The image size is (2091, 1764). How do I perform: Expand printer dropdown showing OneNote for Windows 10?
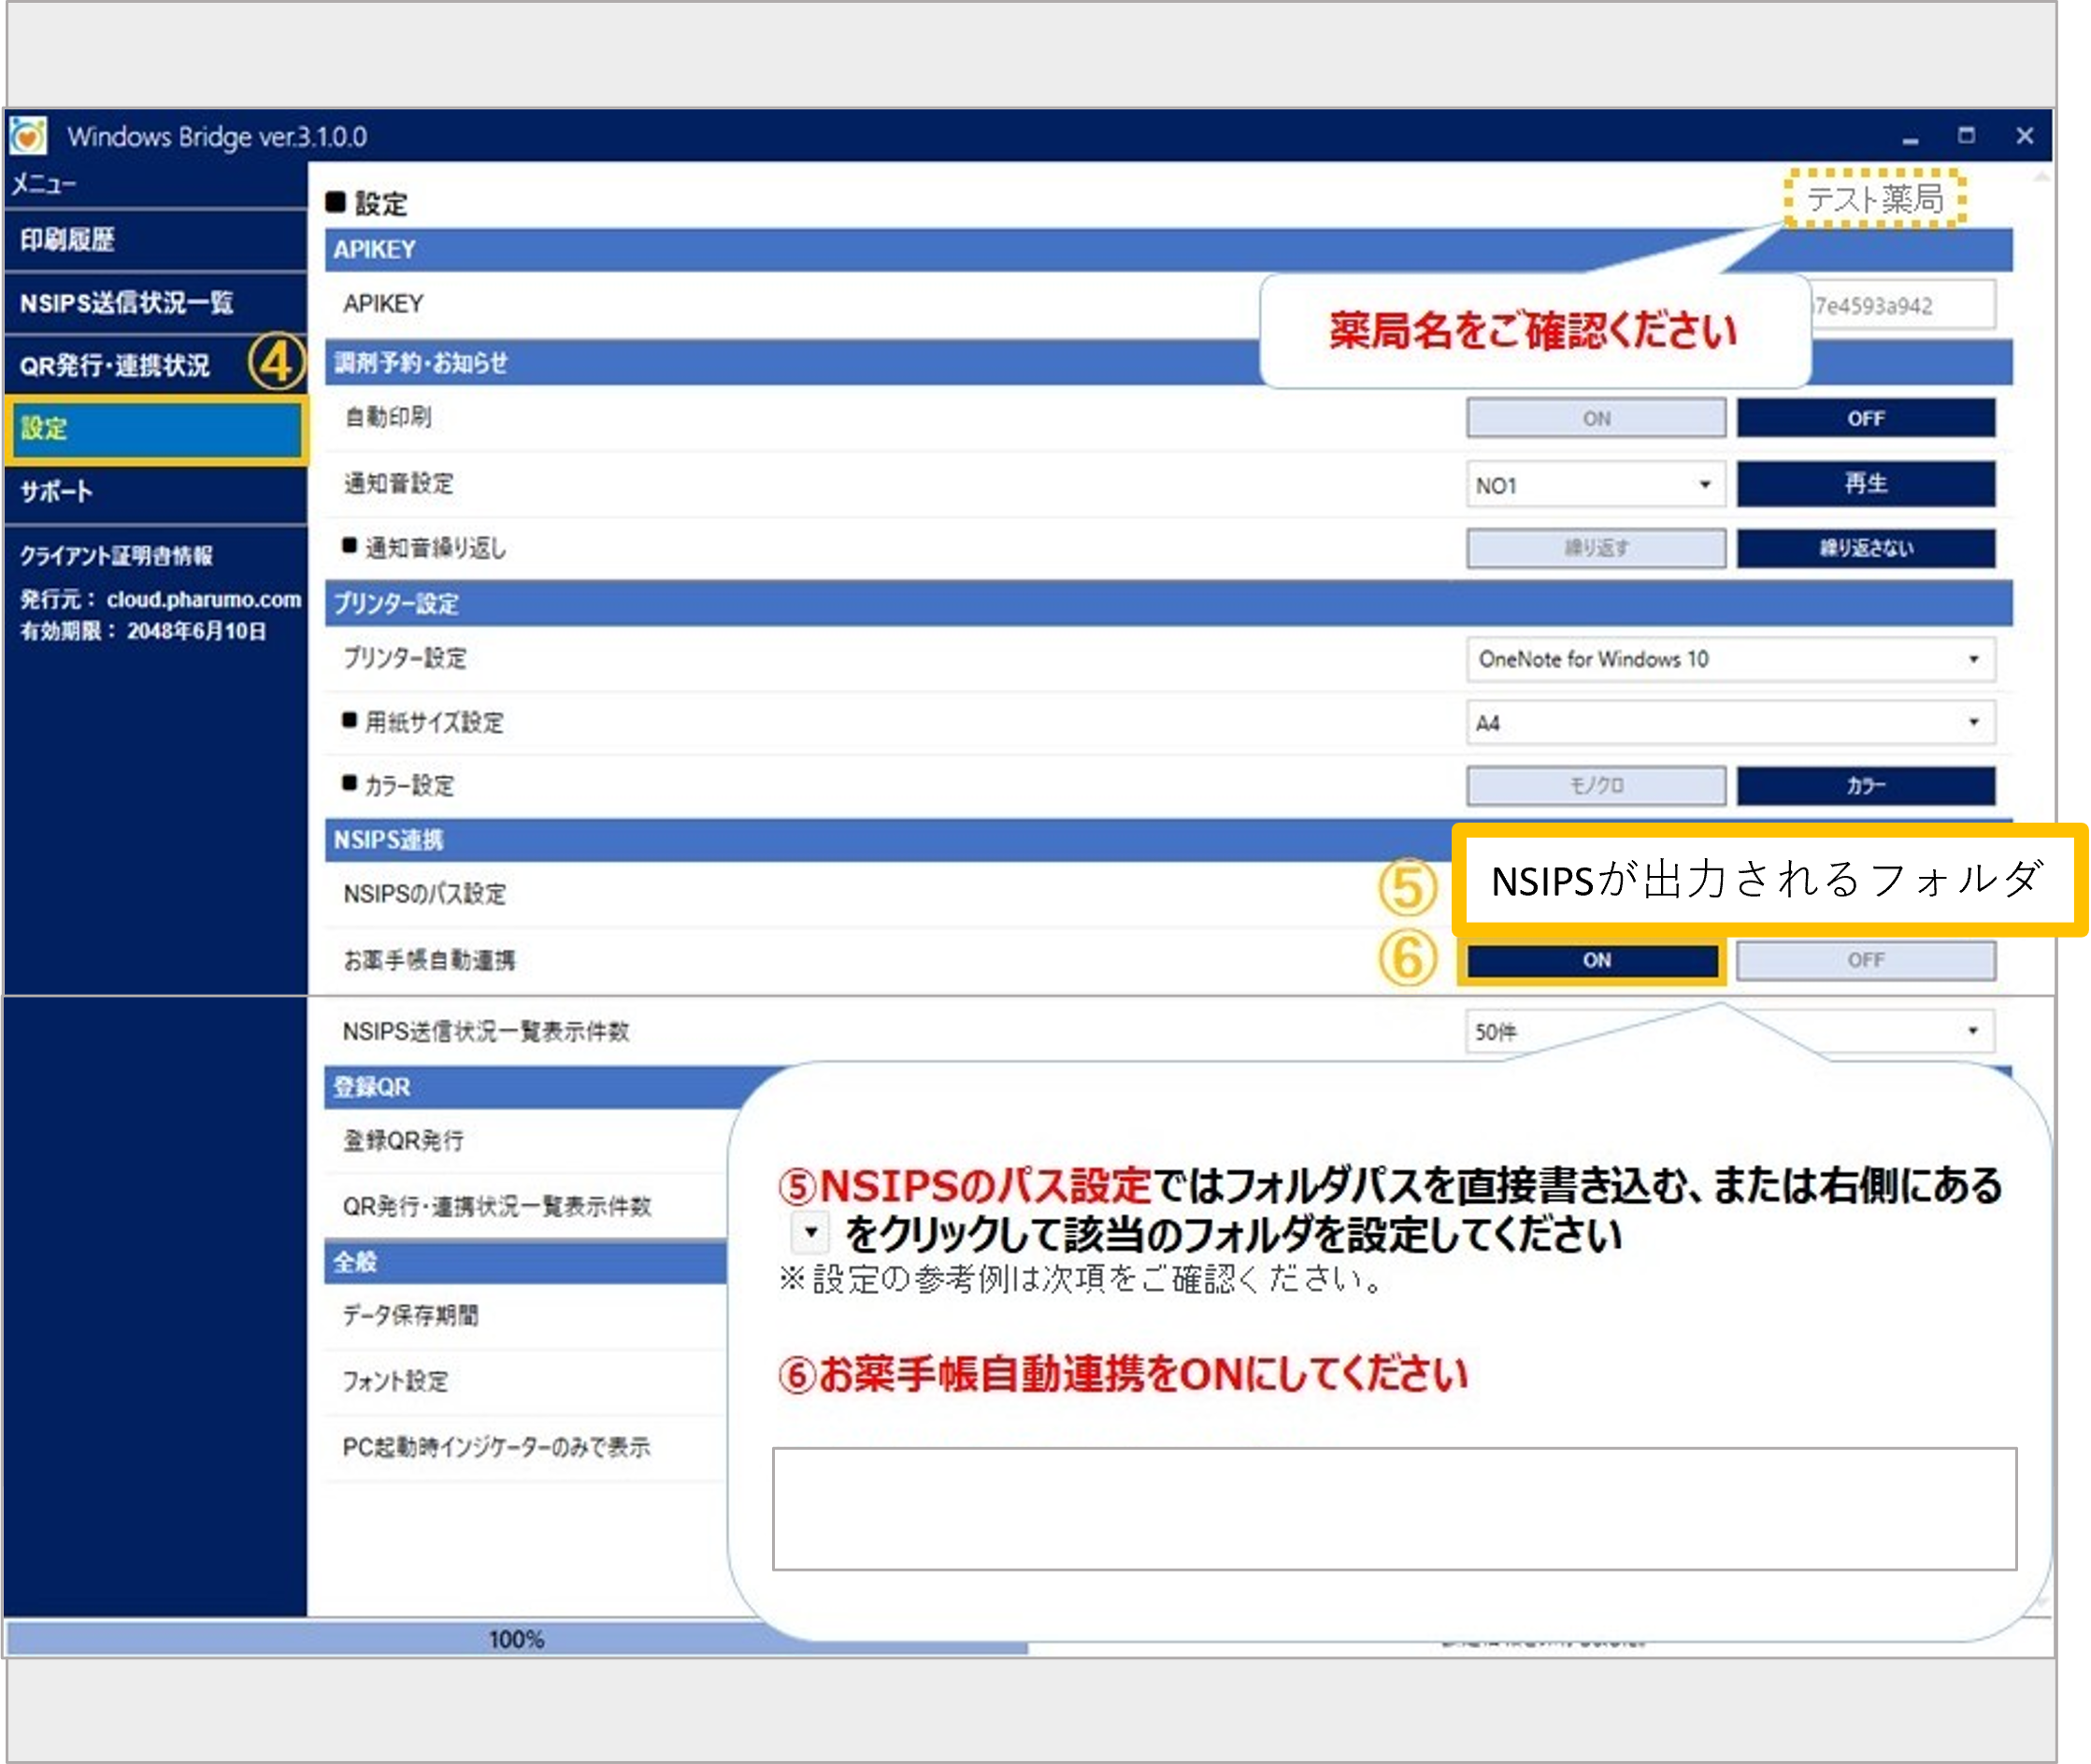tap(1730, 659)
